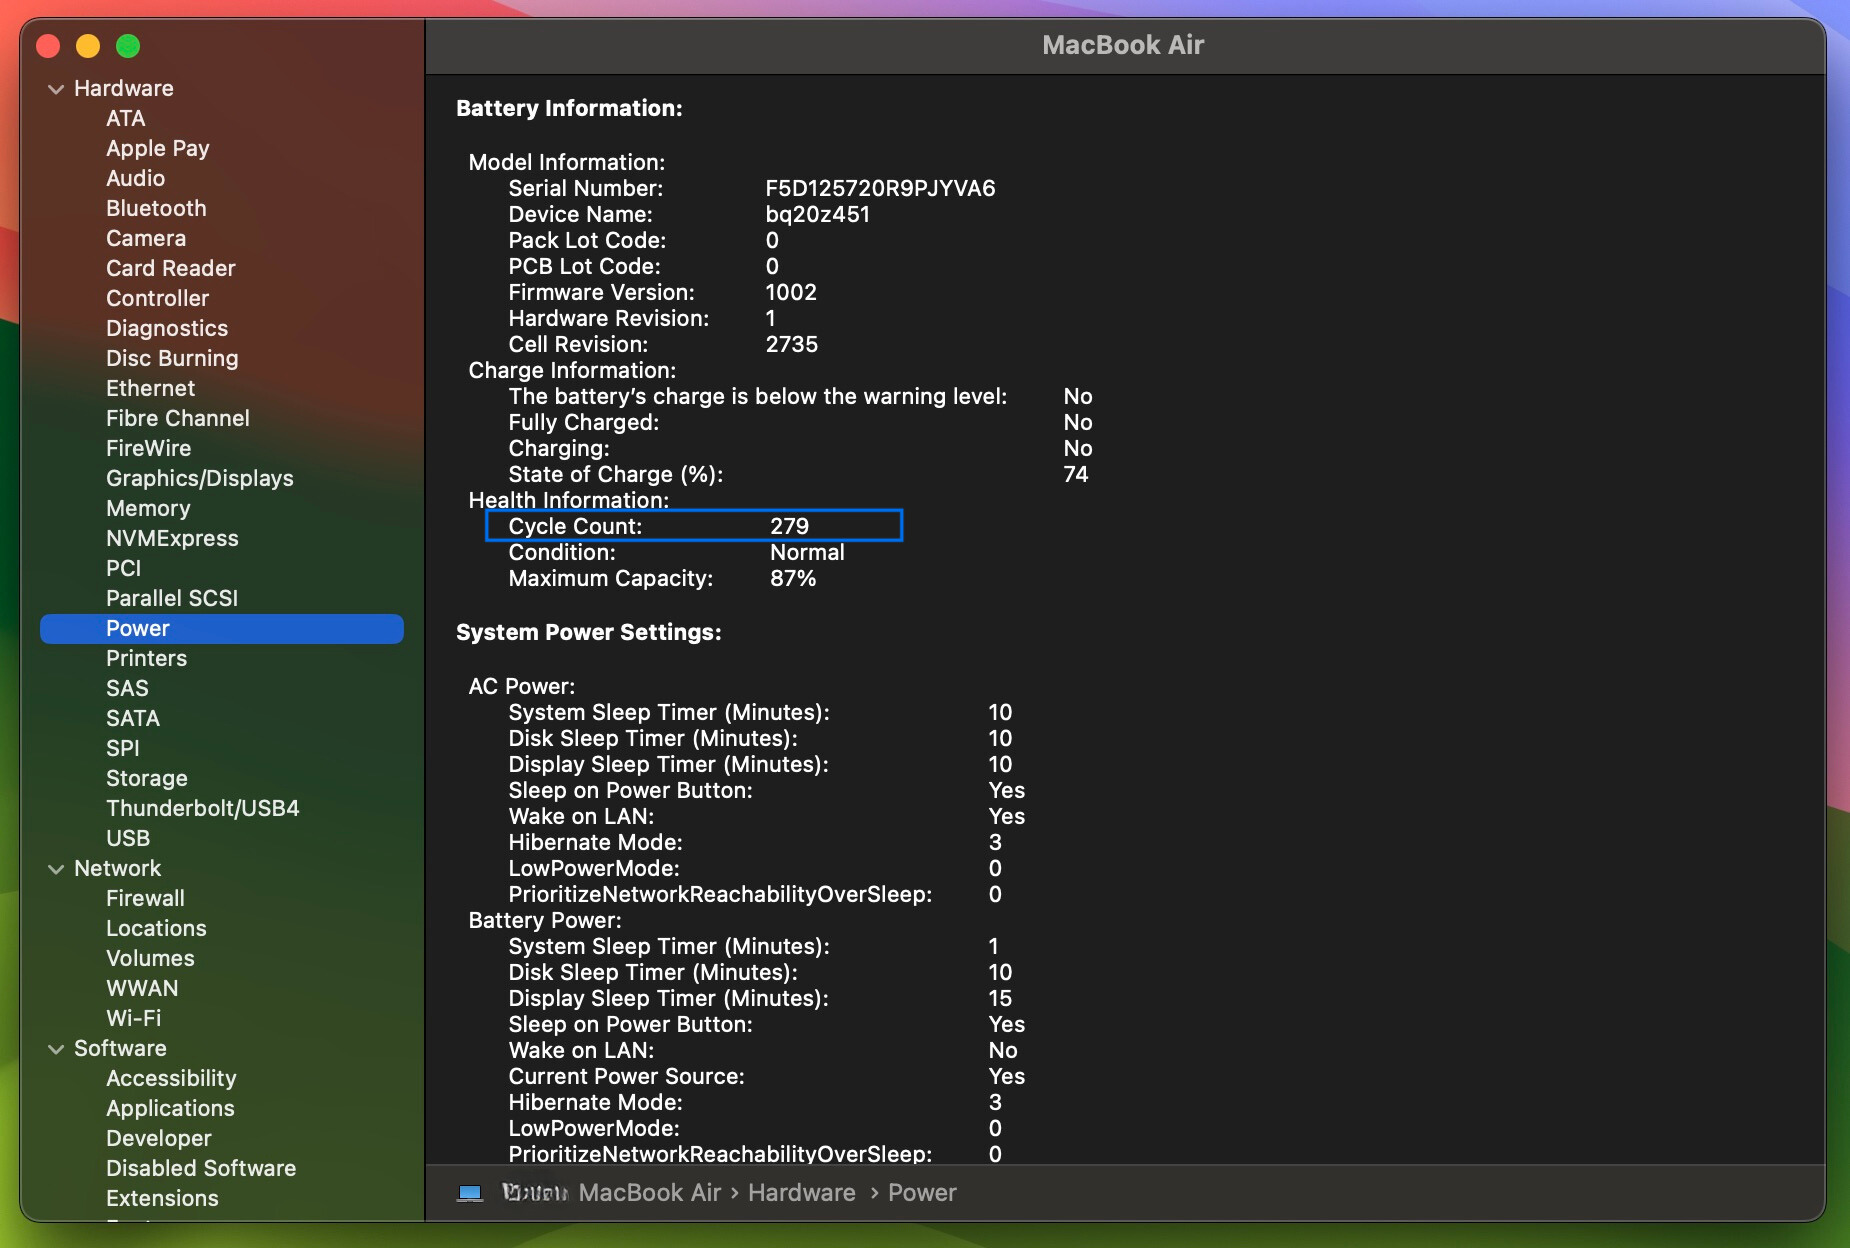Screen dimensions: 1850x1248
Task: Select Ethernet in the sidebar
Action: 151,388
